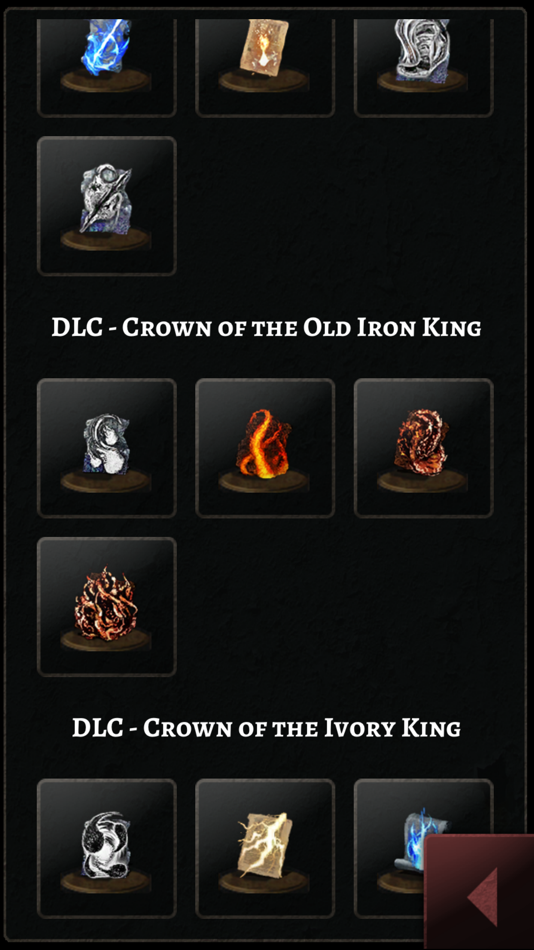The image size is (534, 950).
Task: Click tile of silver spear hex above Iron King heading
Action: [x=107, y=206]
